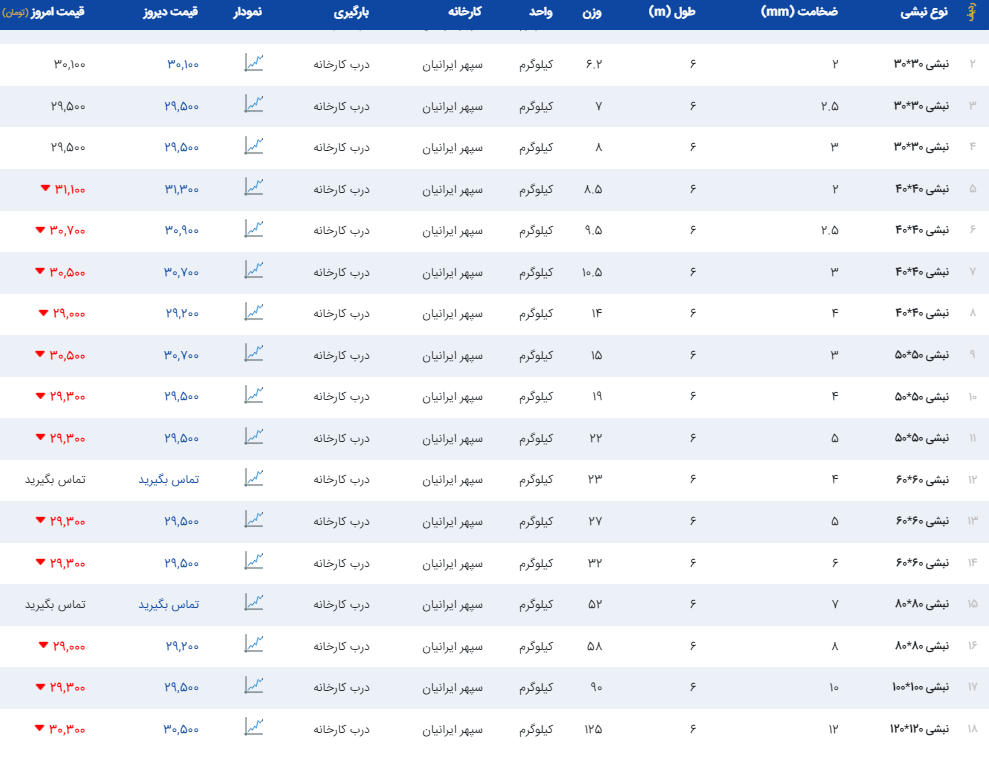Click yesterday's price 31,300 for نبشی 40*40
The image size is (989, 758).
coord(182,189)
